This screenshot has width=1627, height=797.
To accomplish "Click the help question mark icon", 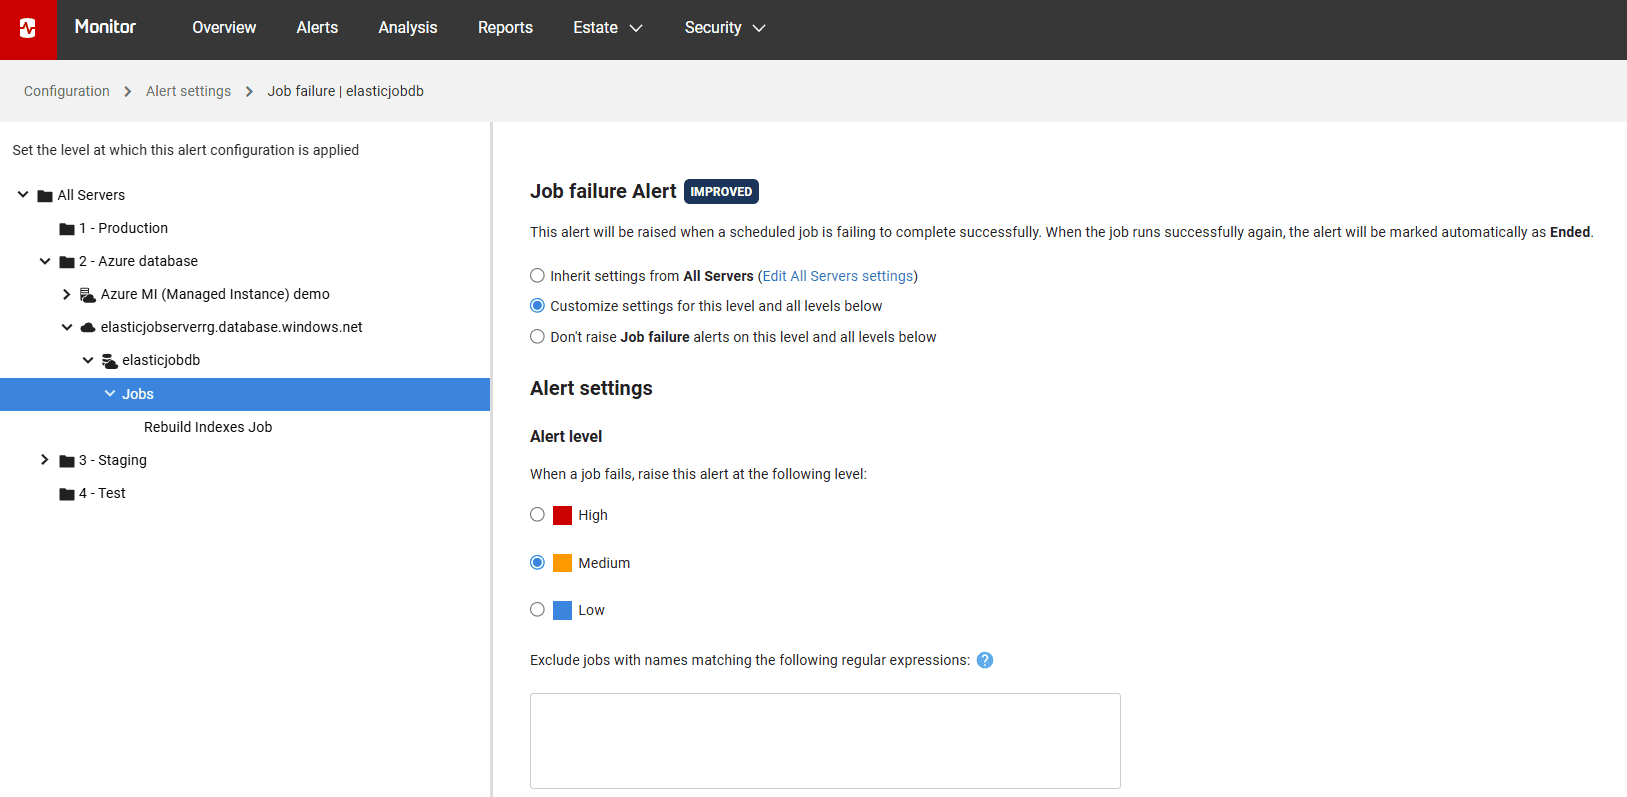I will pos(985,660).
